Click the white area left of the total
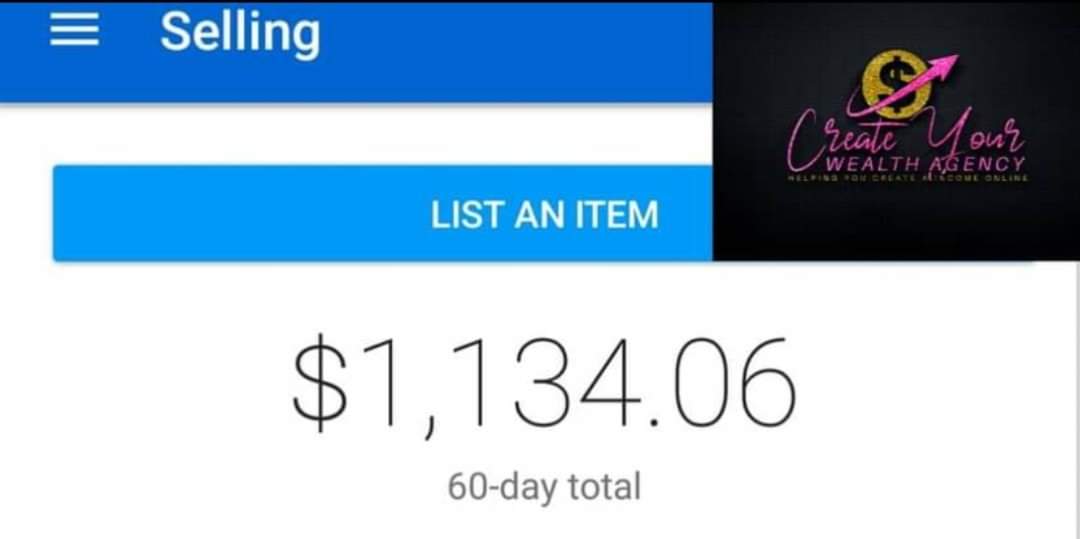This screenshot has width=1080, height=539. (145, 386)
